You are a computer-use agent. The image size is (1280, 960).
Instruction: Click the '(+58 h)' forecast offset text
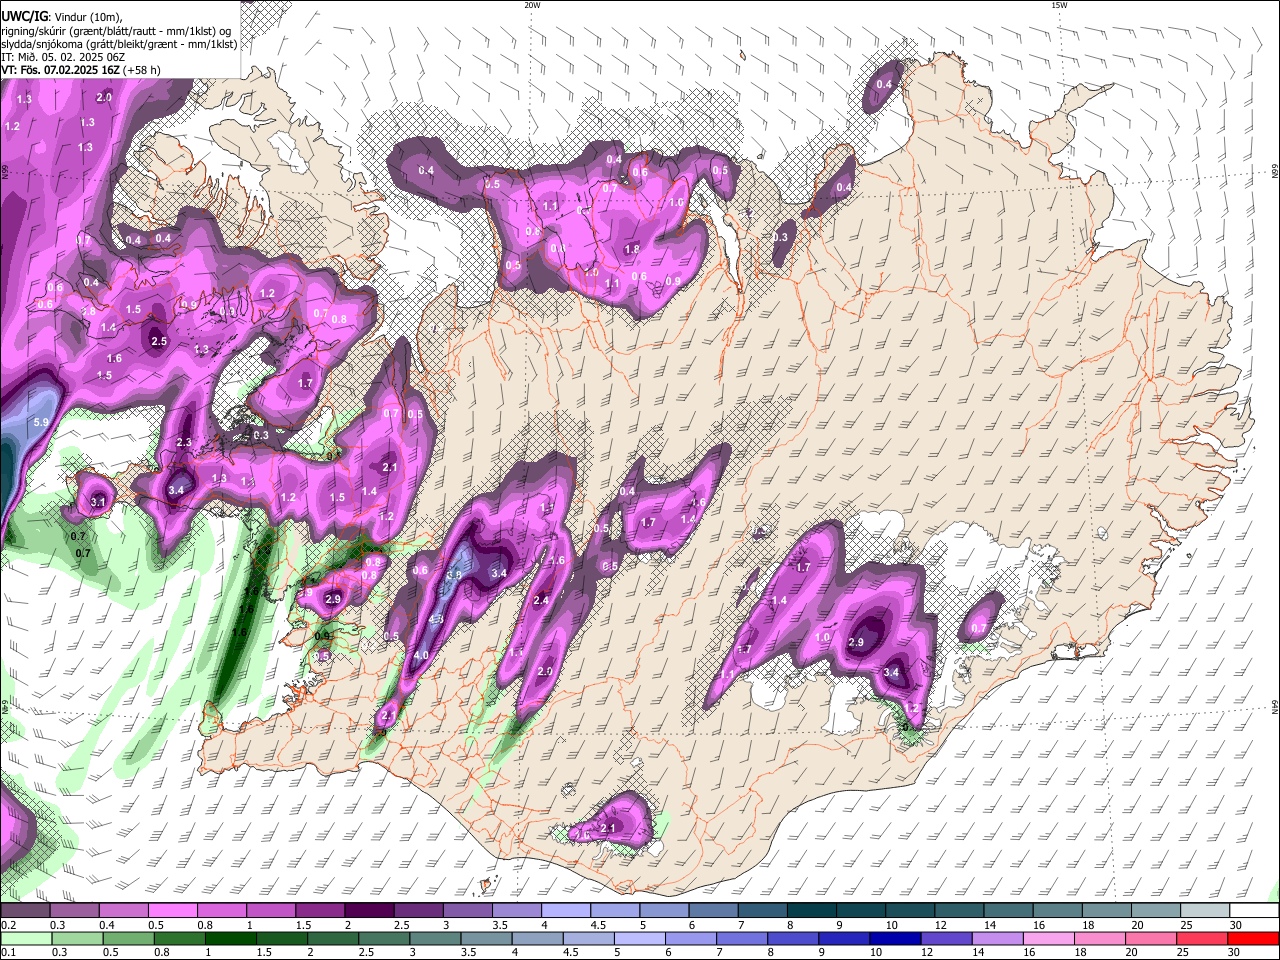coord(142,70)
